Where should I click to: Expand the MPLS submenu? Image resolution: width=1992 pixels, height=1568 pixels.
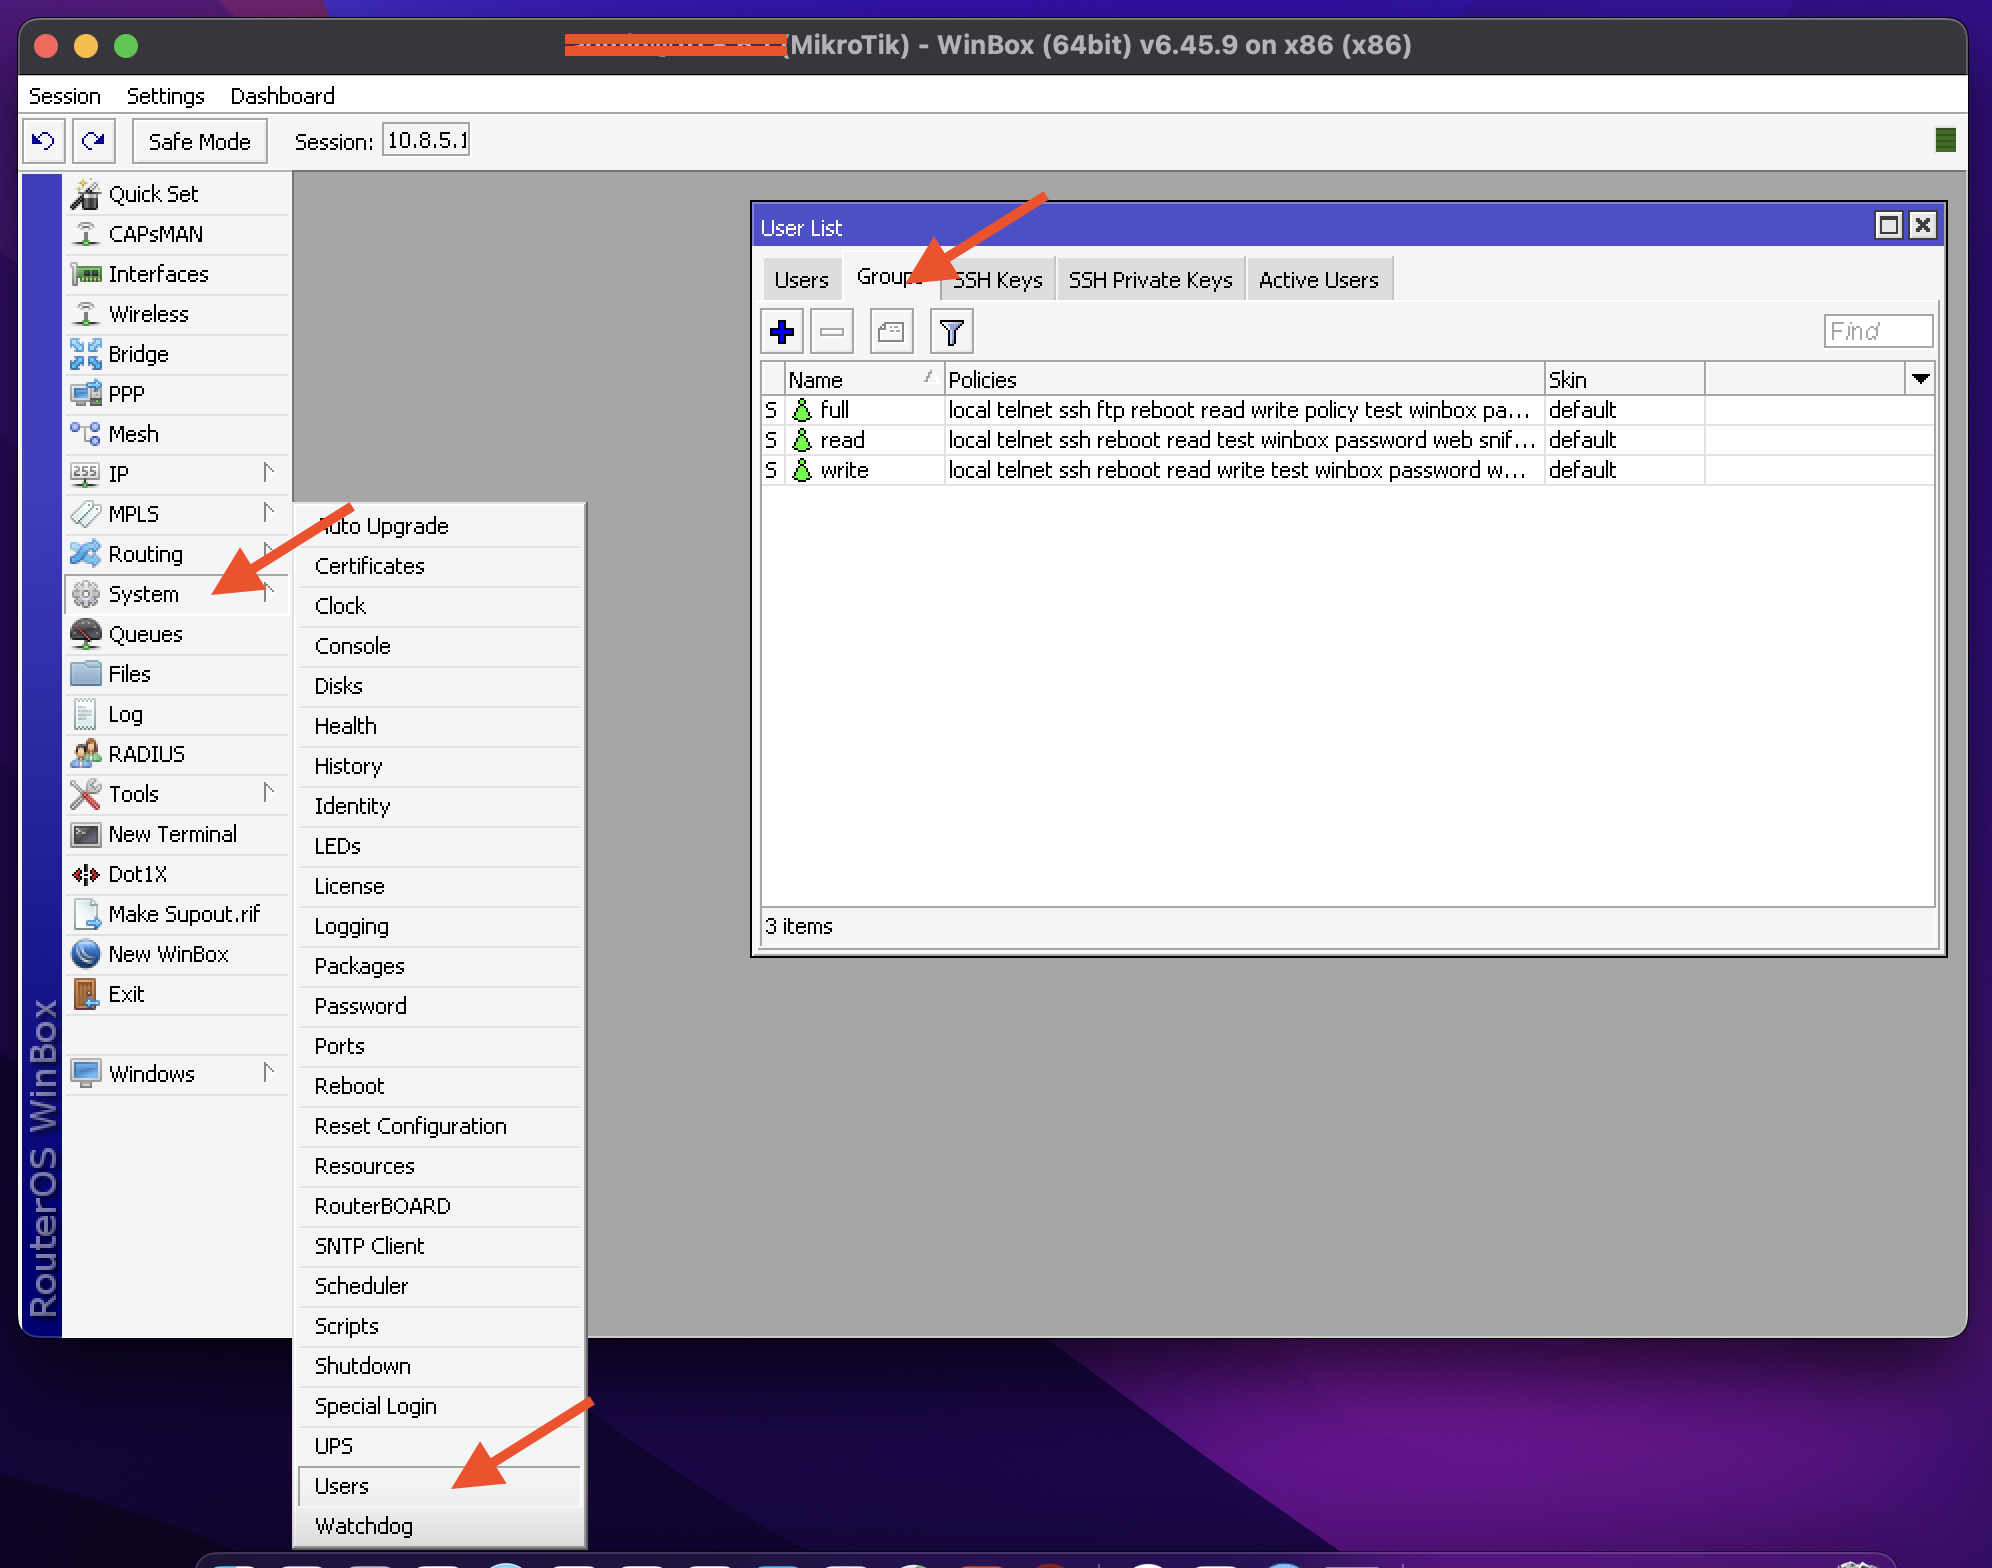coord(177,514)
